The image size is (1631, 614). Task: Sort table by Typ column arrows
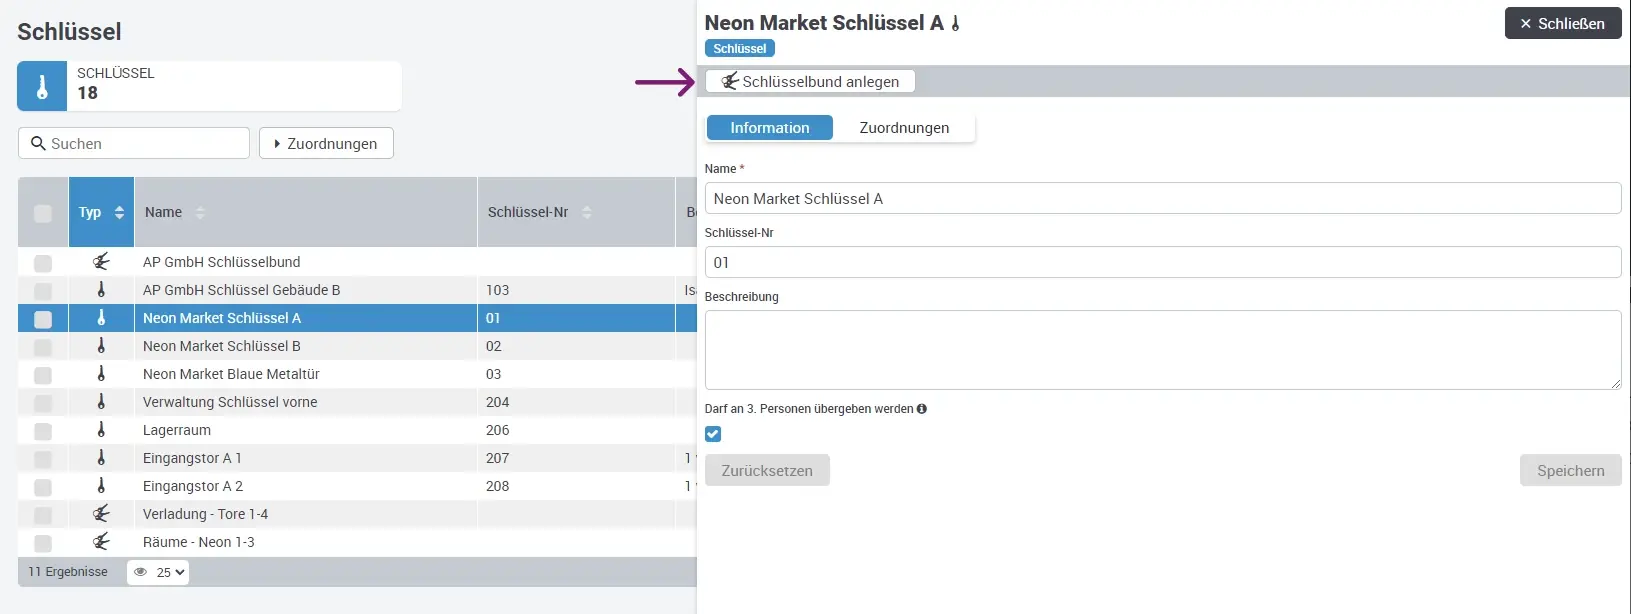point(119,212)
